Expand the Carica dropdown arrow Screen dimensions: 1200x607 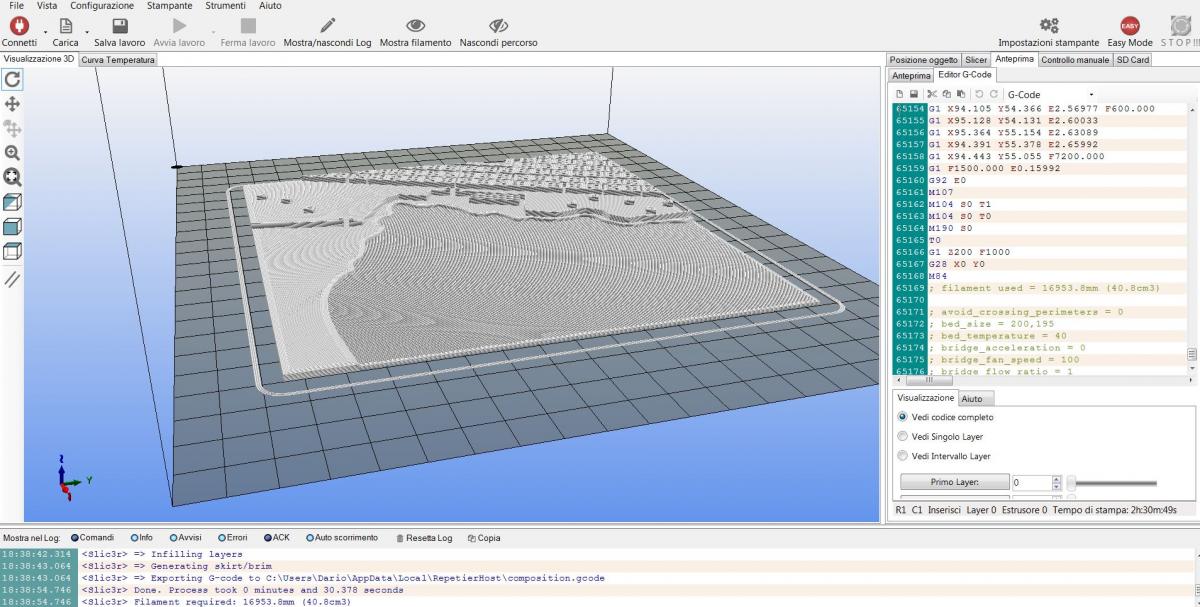point(86,31)
